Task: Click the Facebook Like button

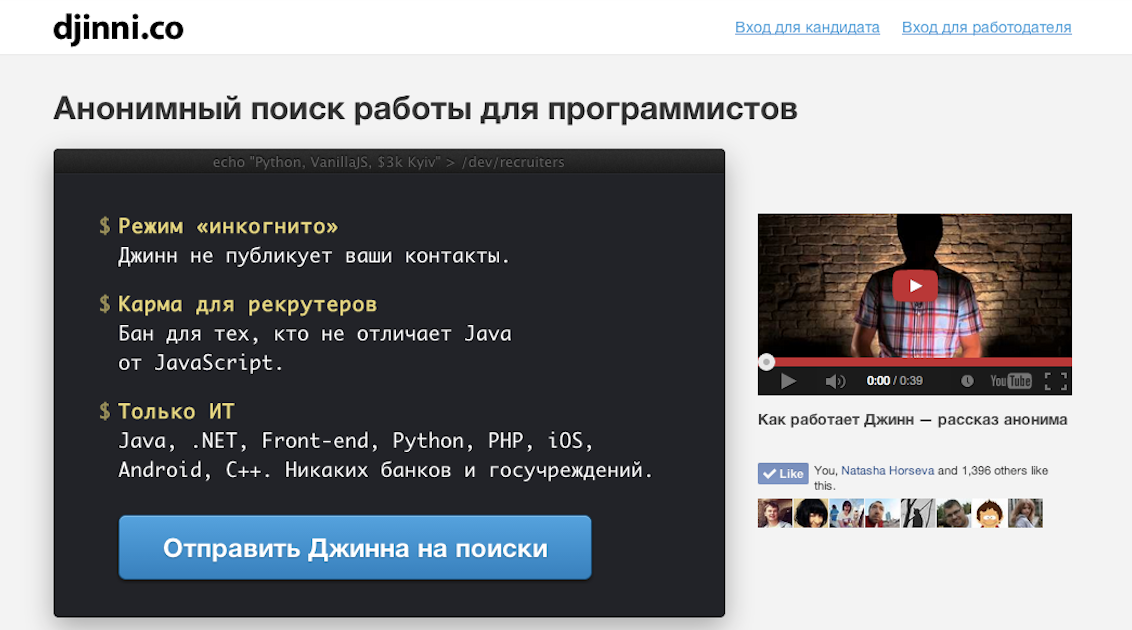Action: click(x=783, y=473)
